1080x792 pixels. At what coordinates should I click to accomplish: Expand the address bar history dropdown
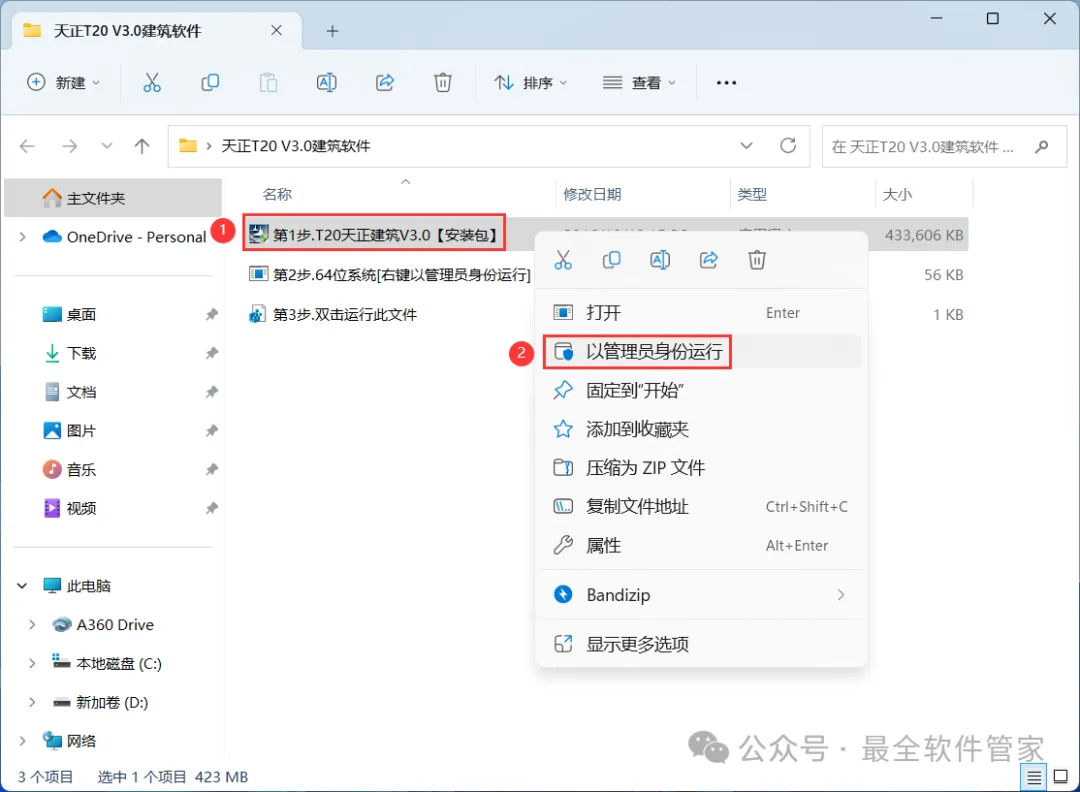pos(746,146)
